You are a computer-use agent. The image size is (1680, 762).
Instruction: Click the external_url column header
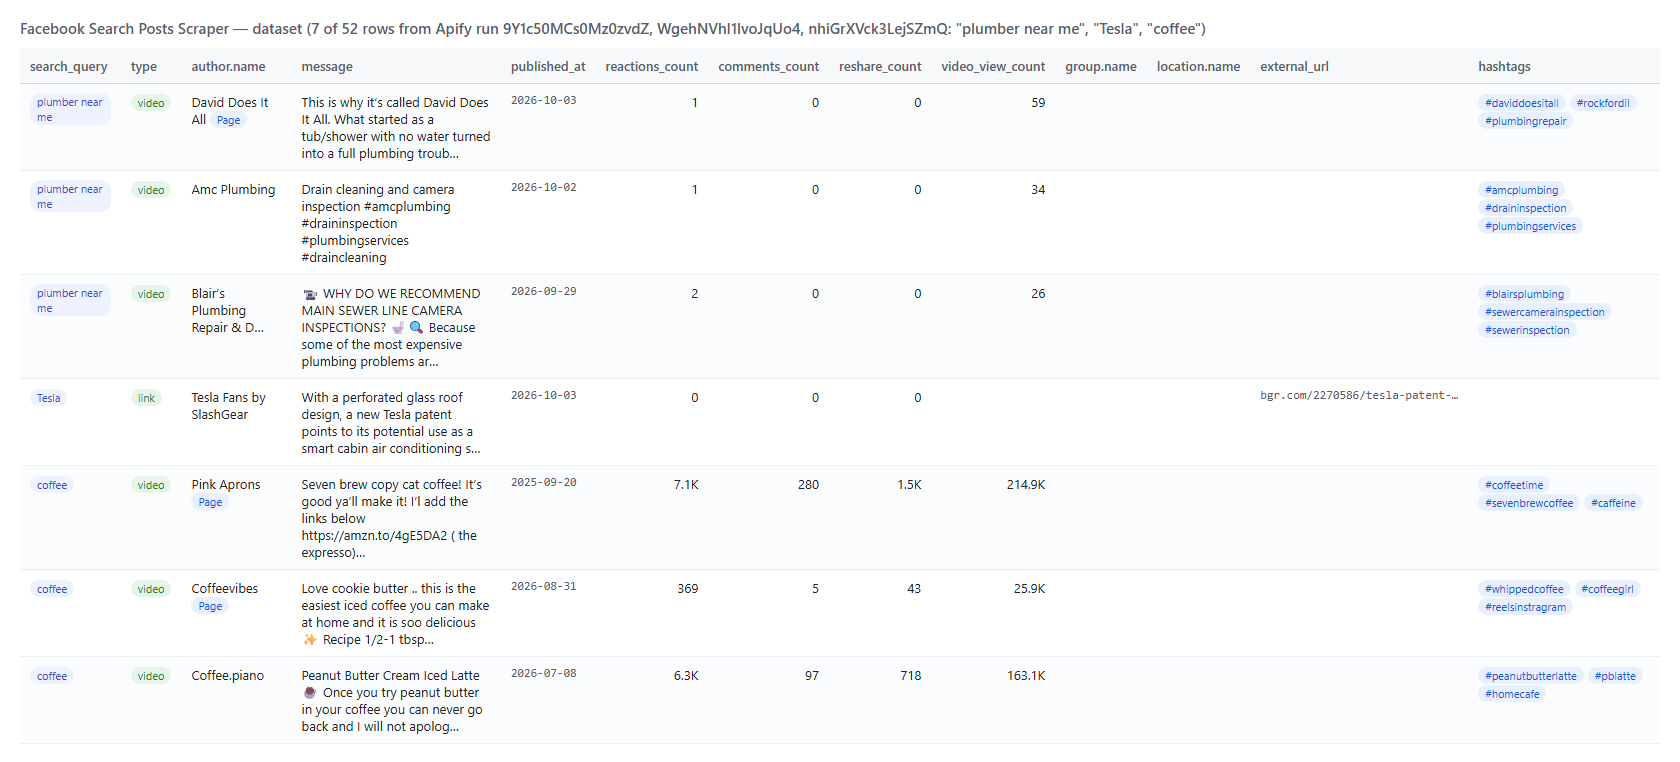[1294, 67]
